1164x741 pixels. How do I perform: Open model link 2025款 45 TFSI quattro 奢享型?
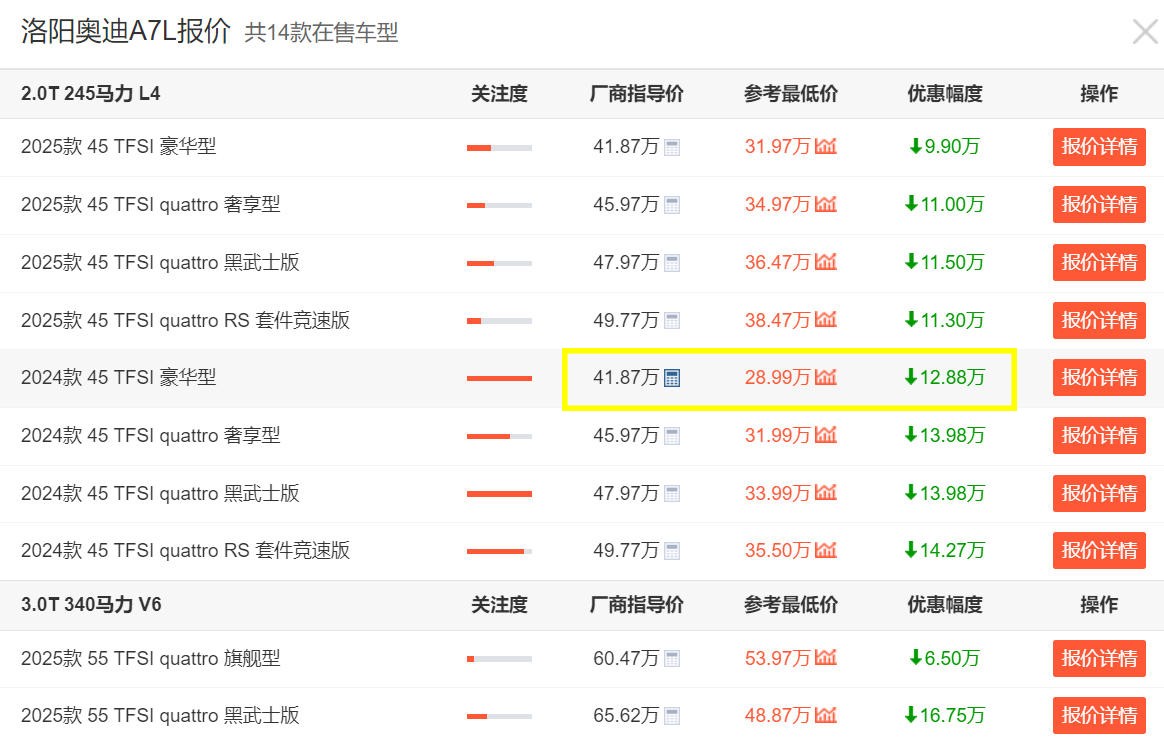[151, 204]
